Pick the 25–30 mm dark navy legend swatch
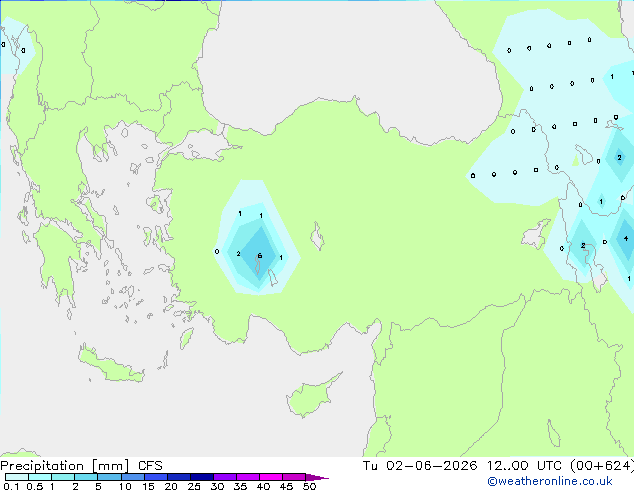Viewport: 634px width, 490px height. [201, 477]
